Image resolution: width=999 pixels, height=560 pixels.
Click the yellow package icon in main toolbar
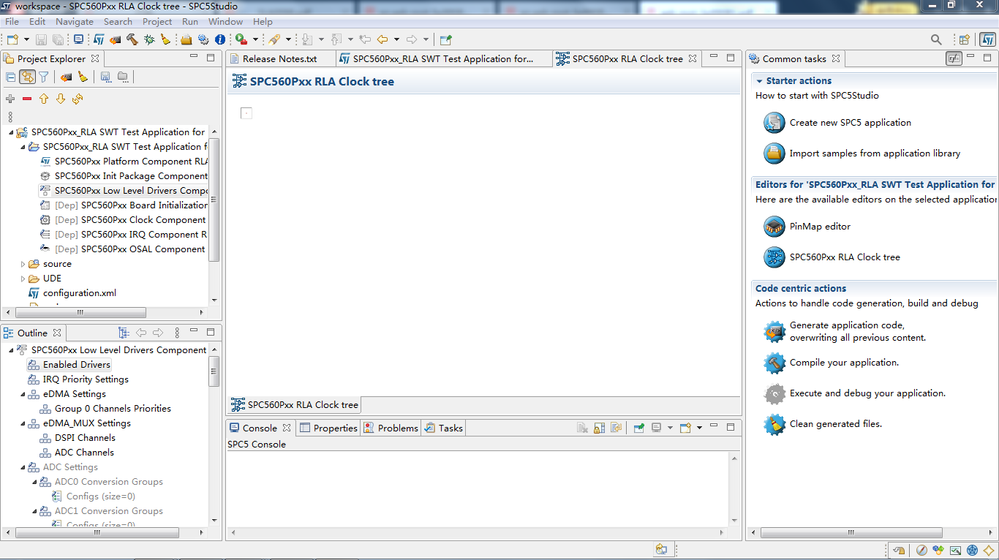186,39
